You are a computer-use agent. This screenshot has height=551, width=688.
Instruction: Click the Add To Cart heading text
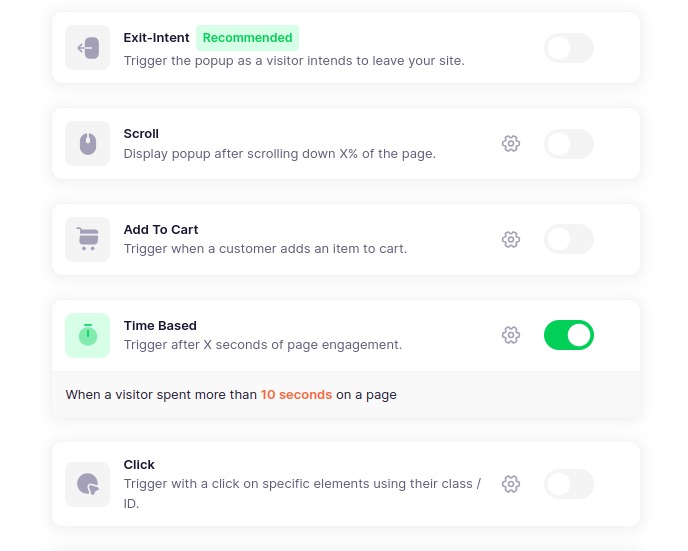pos(161,229)
